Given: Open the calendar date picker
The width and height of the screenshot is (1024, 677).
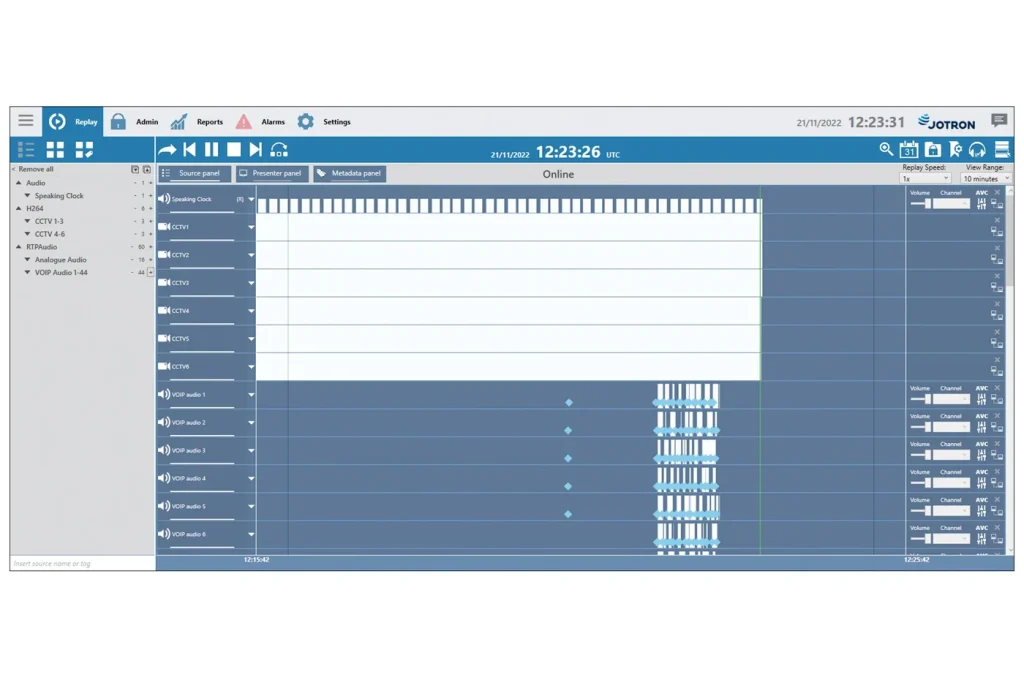Looking at the screenshot, I should (908, 150).
